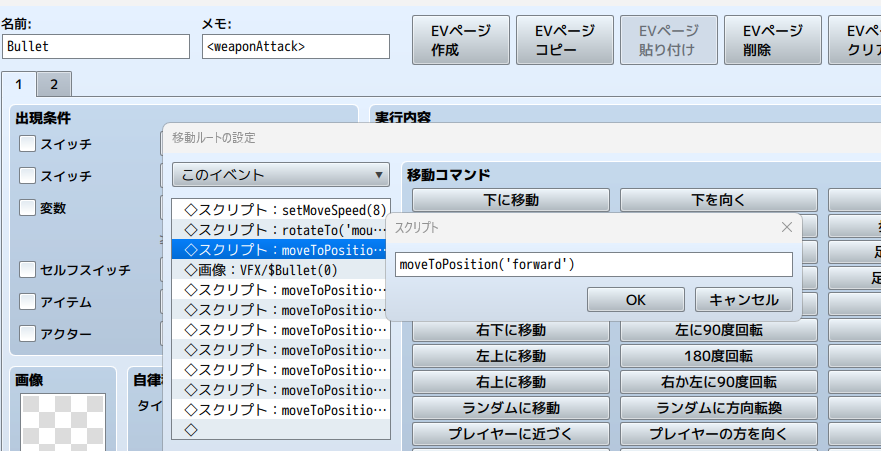This screenshot has height=451, width=881.
Task: Click the メモ field with weaponAttack
Action: (295, 46)
